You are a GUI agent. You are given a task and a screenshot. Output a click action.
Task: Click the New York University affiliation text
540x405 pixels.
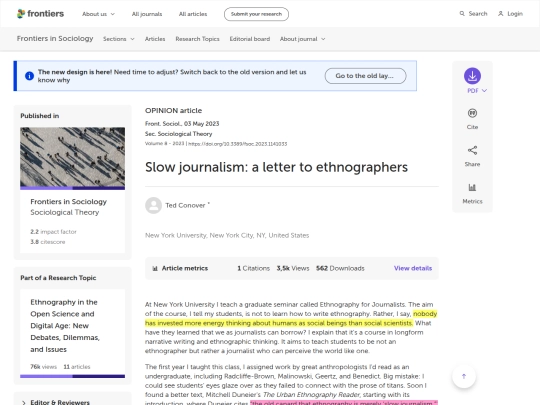point(227,236)
